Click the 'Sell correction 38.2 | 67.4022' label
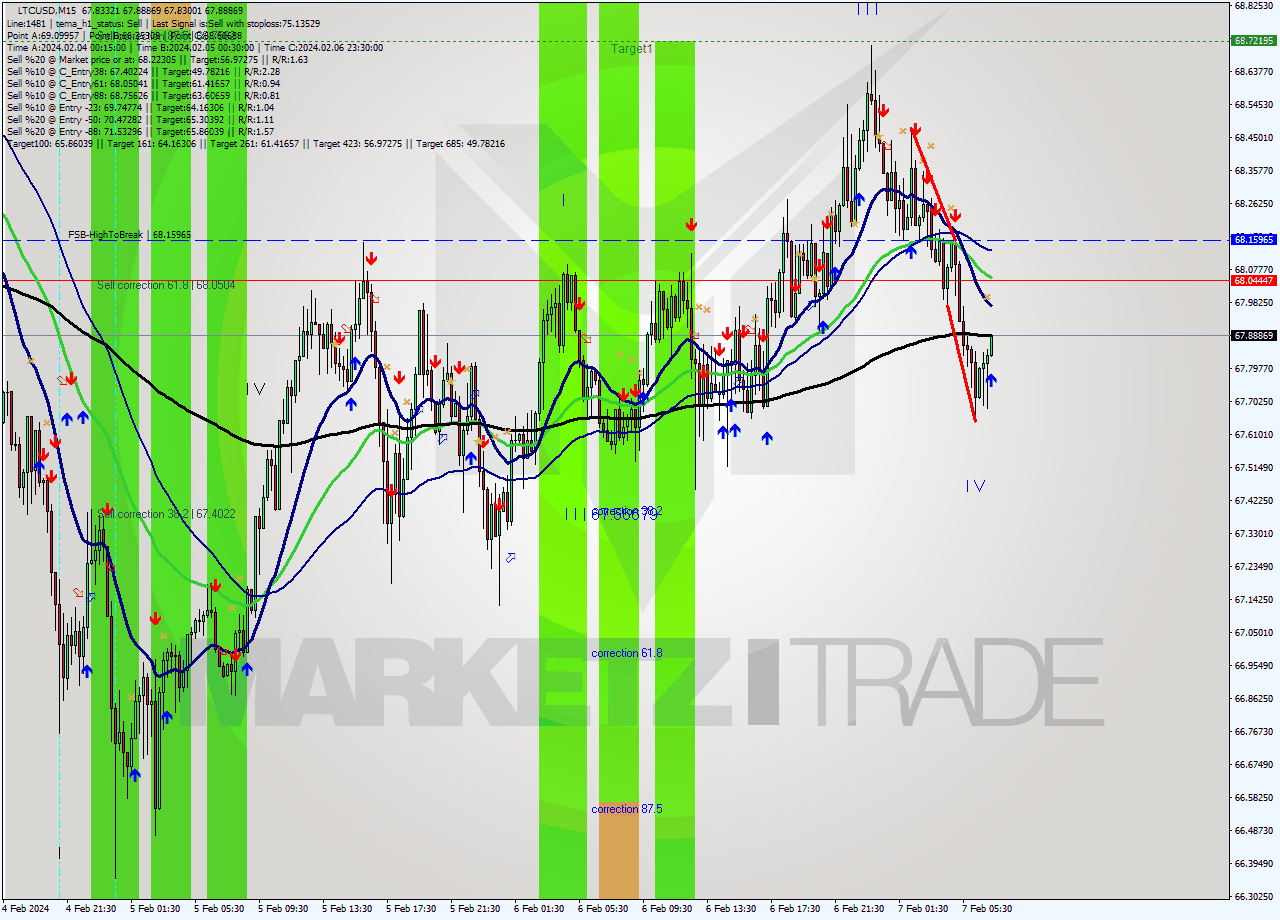 coord(166,514)
